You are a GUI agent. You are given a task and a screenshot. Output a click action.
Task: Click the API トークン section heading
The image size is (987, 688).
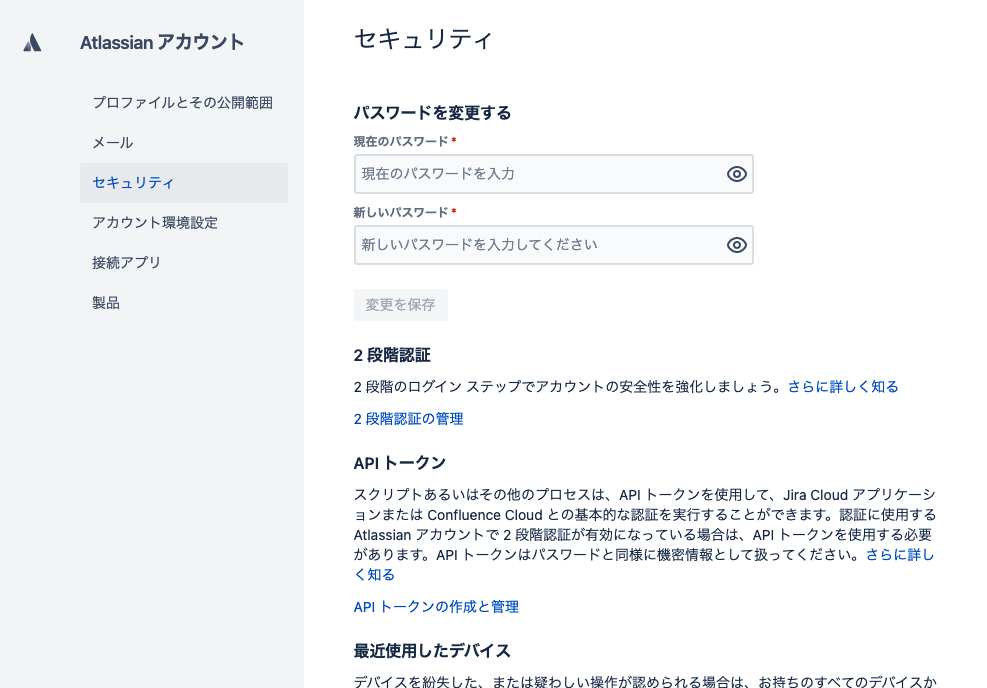pos(400,463)
